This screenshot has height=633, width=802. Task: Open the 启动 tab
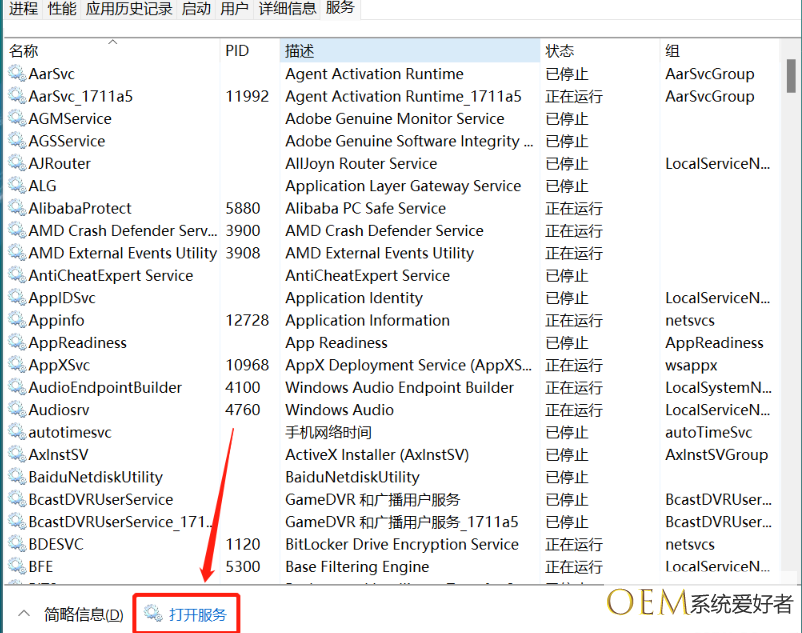[x=197, y=9]
